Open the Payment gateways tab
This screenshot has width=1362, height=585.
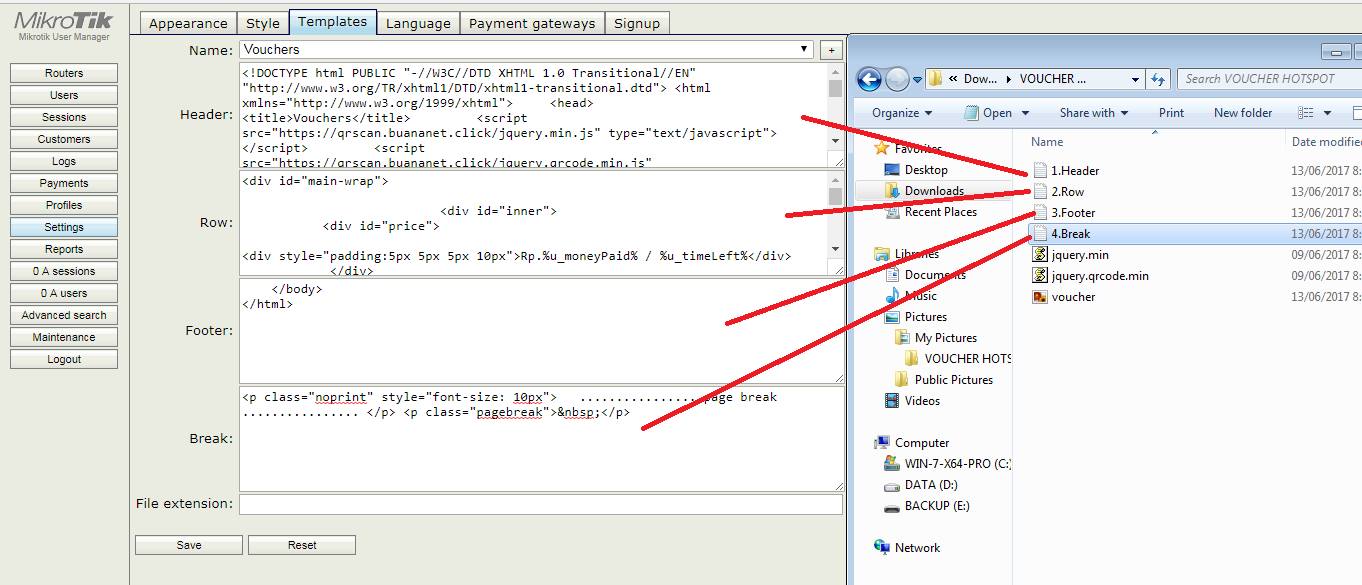pyautogui.click(x=532, y=23)
